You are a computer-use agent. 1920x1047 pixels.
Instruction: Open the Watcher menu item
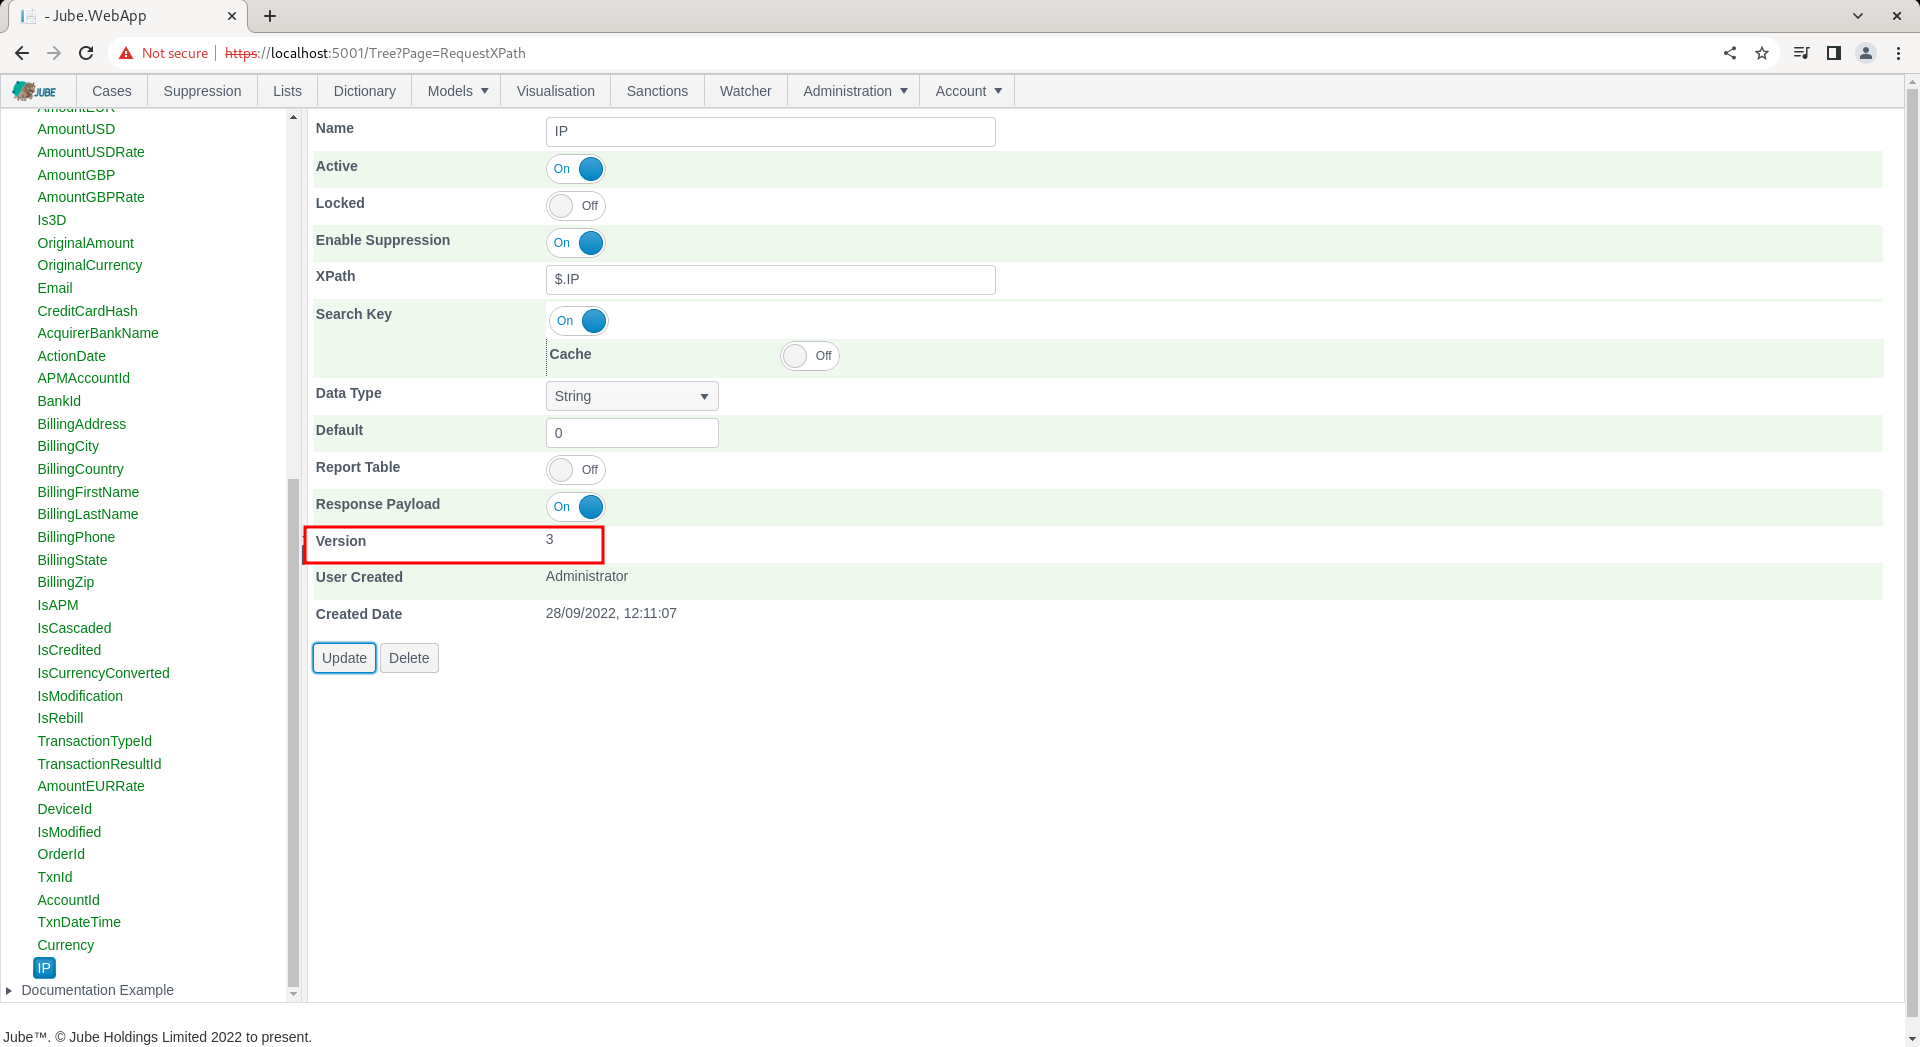pos(745,91)
